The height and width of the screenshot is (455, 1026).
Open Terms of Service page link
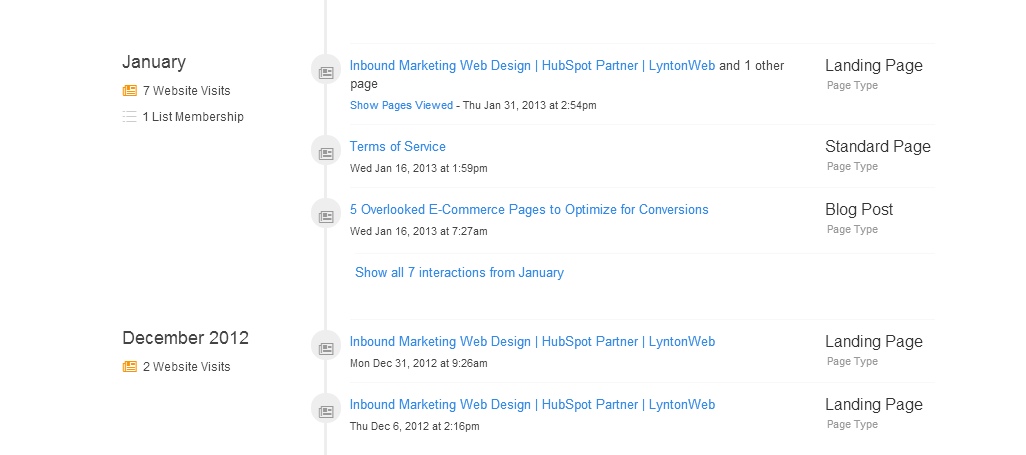[x=398, y=147]
